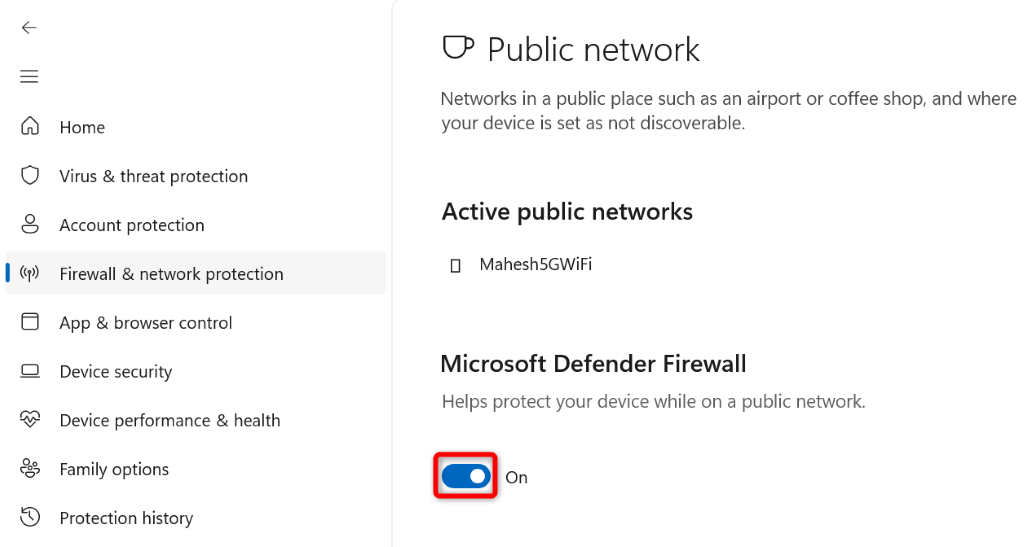Select Firewall & network protection item
The image size is (1024, 547).
(x=171, y=274)
